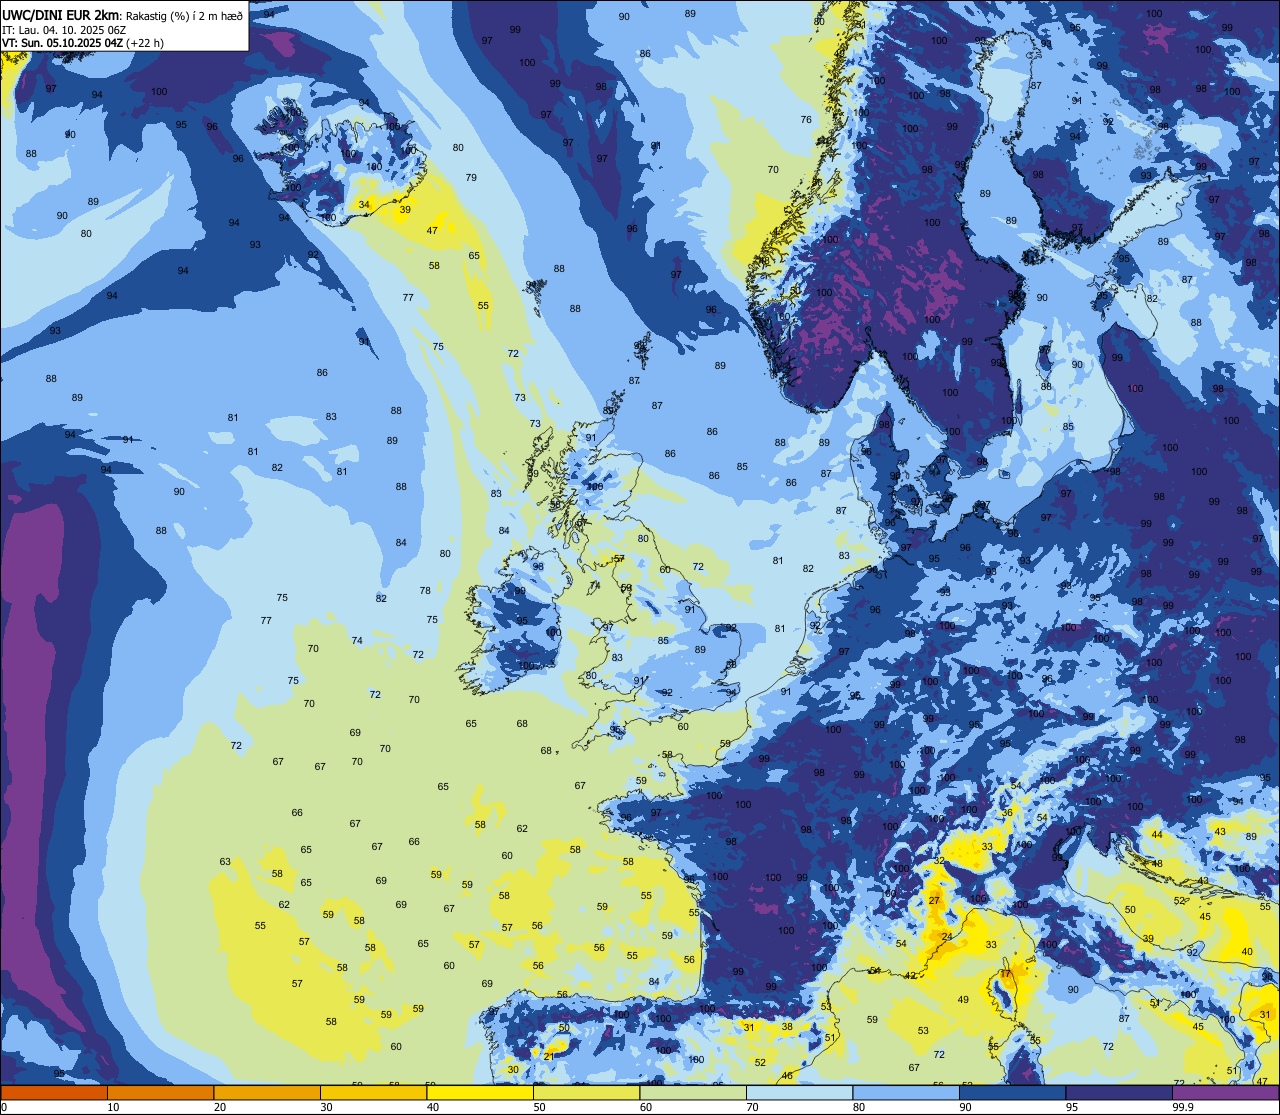Click the pale blue 70–80 legend swatch
The height and width of the screenshot is (1115, 1280).
(x=799, y=1092)
